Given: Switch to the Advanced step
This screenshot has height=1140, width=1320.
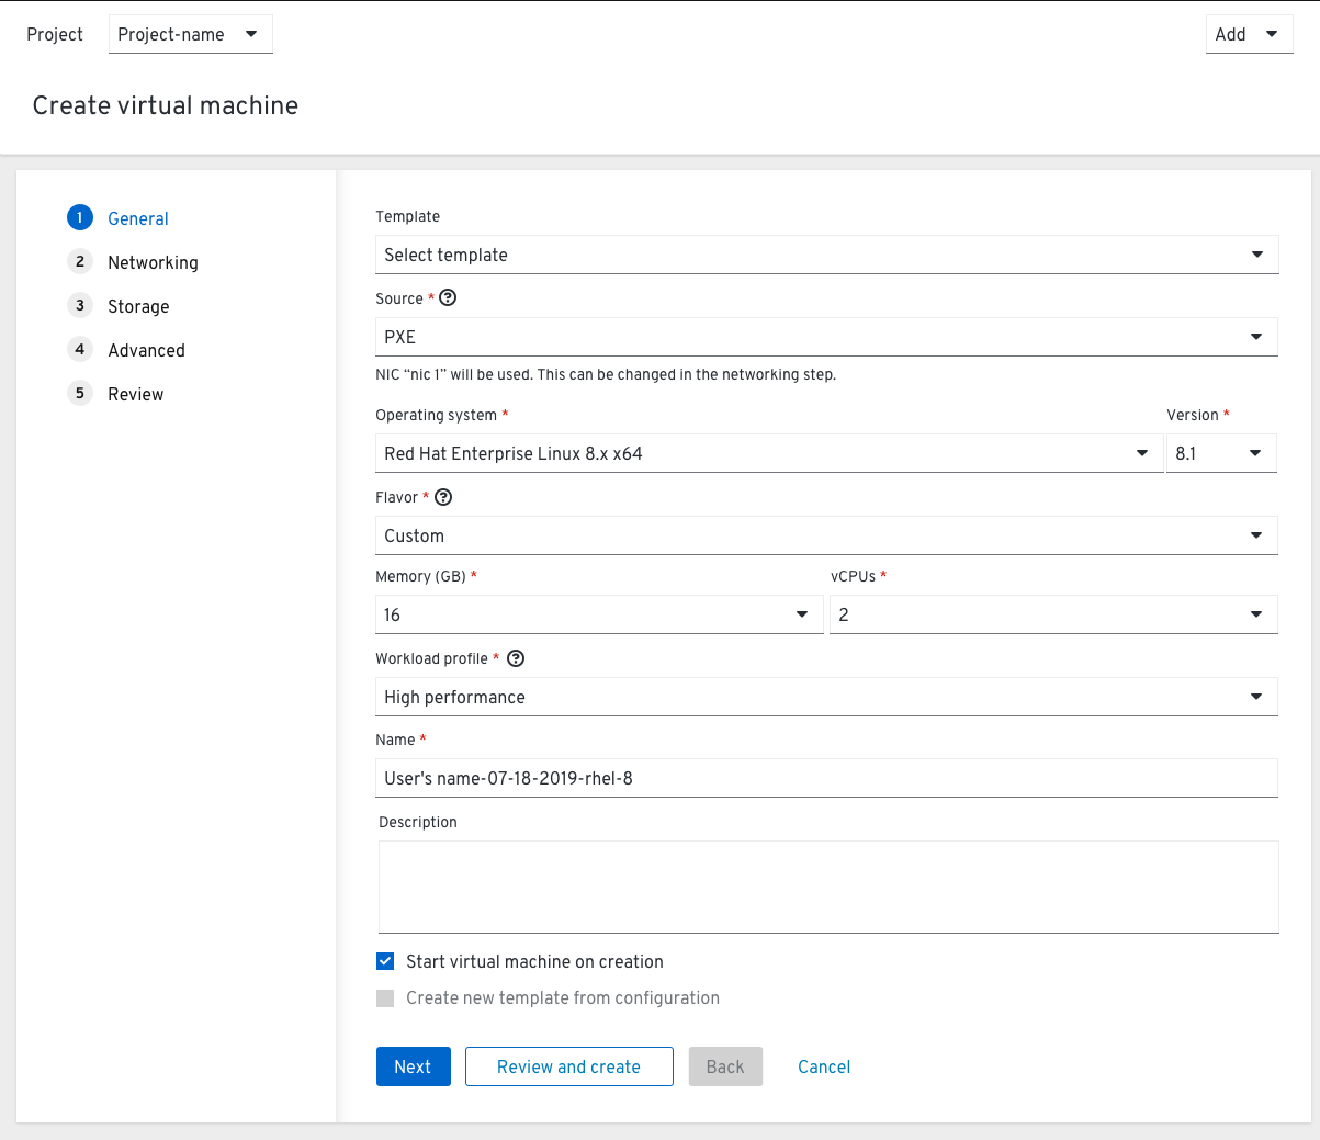Looking at the screenshot, I should pyautogui.click(x=146, y=349).
